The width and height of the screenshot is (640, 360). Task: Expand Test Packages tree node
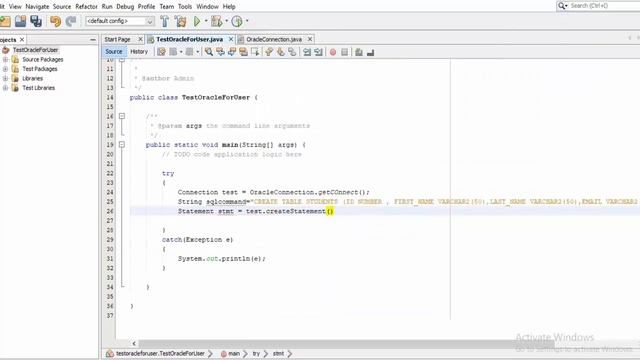point(5,69)
